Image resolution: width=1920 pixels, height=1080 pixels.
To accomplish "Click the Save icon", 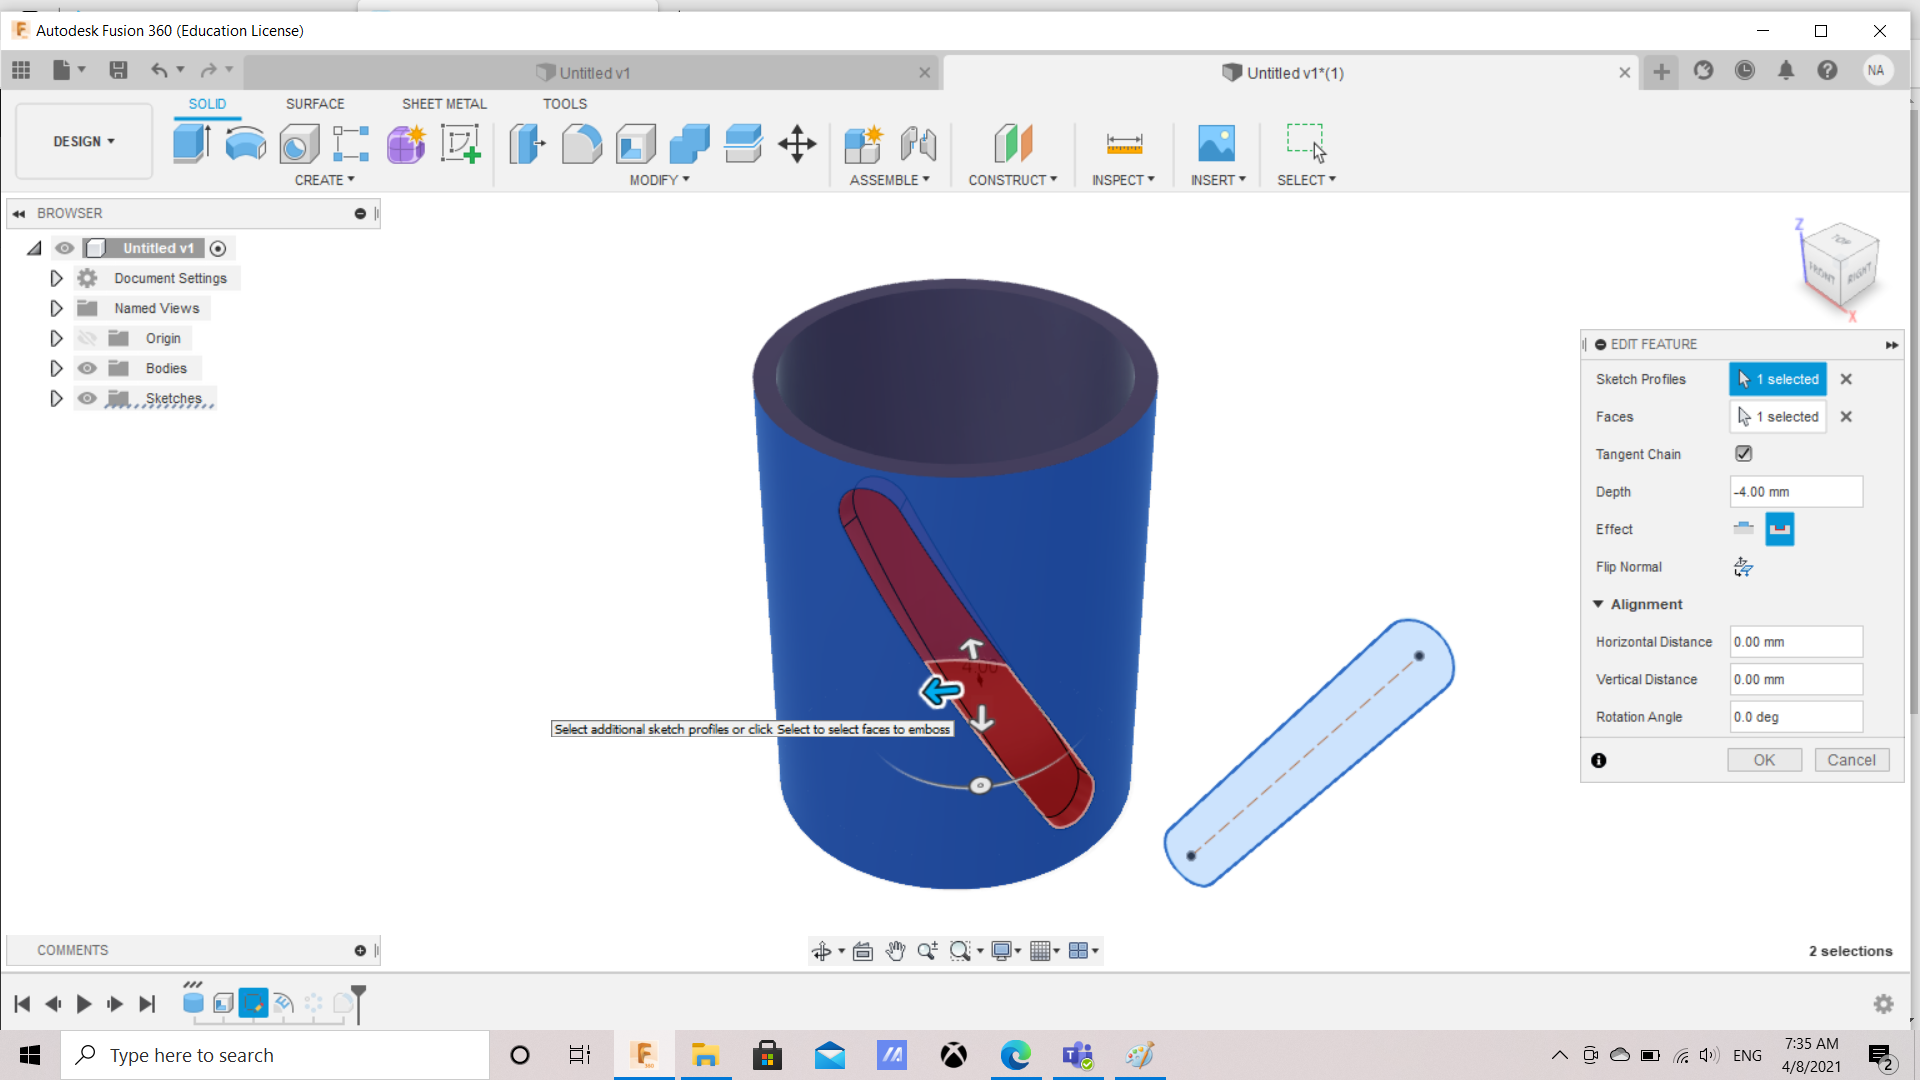I will pyautogui.click(x=118, y=70).
